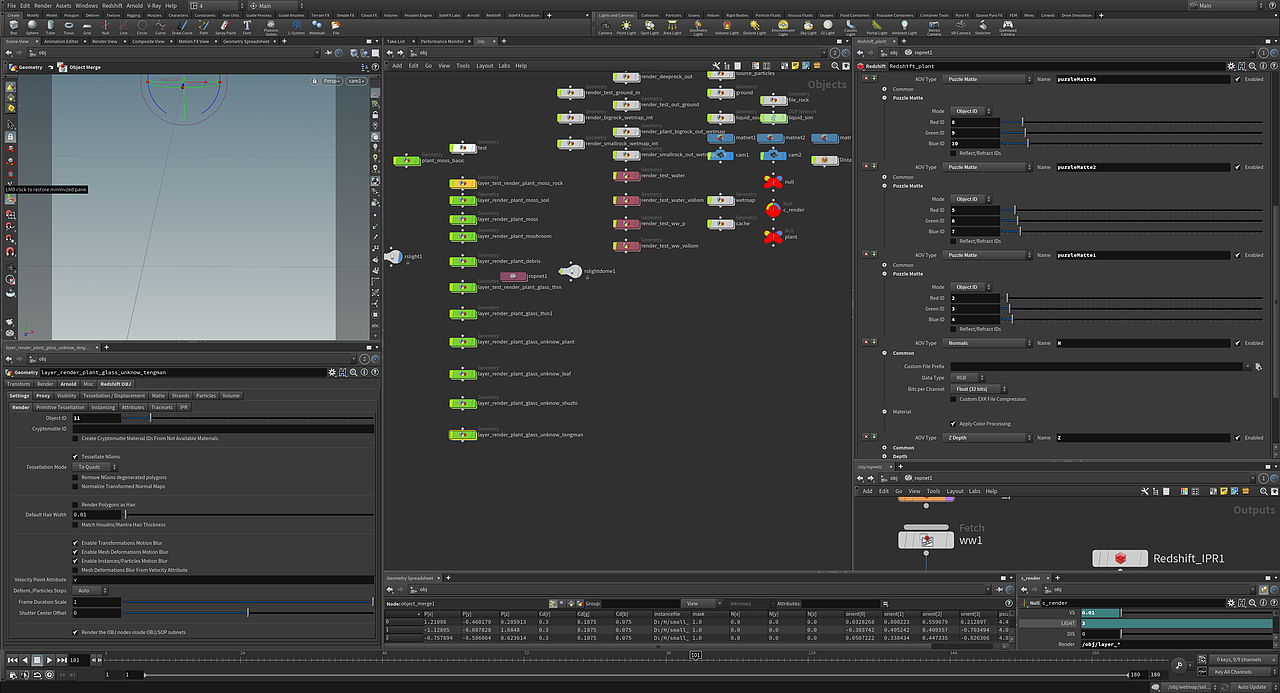The width and height of the screenshot is (1280, 693).
Task: Select the Metaball shelf tool
Action: pos(318,26)
